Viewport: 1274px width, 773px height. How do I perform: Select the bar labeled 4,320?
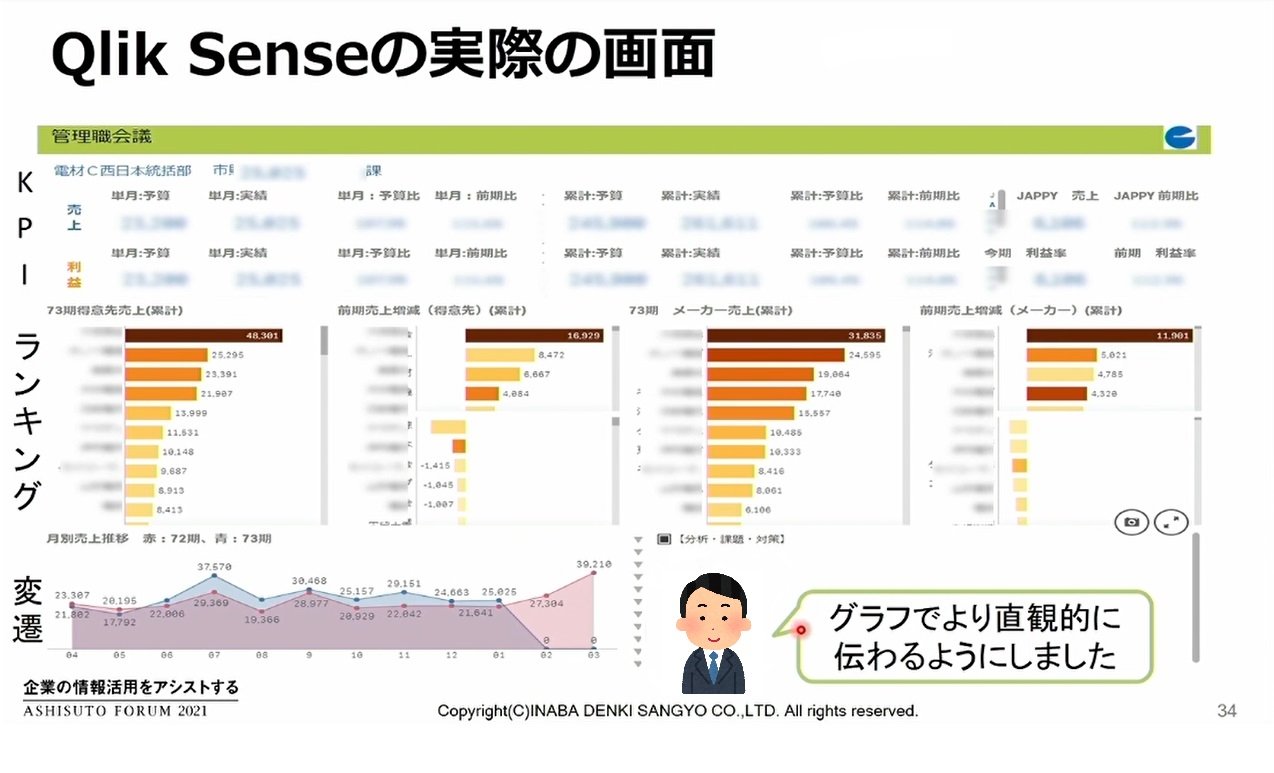pos(1057,393)
